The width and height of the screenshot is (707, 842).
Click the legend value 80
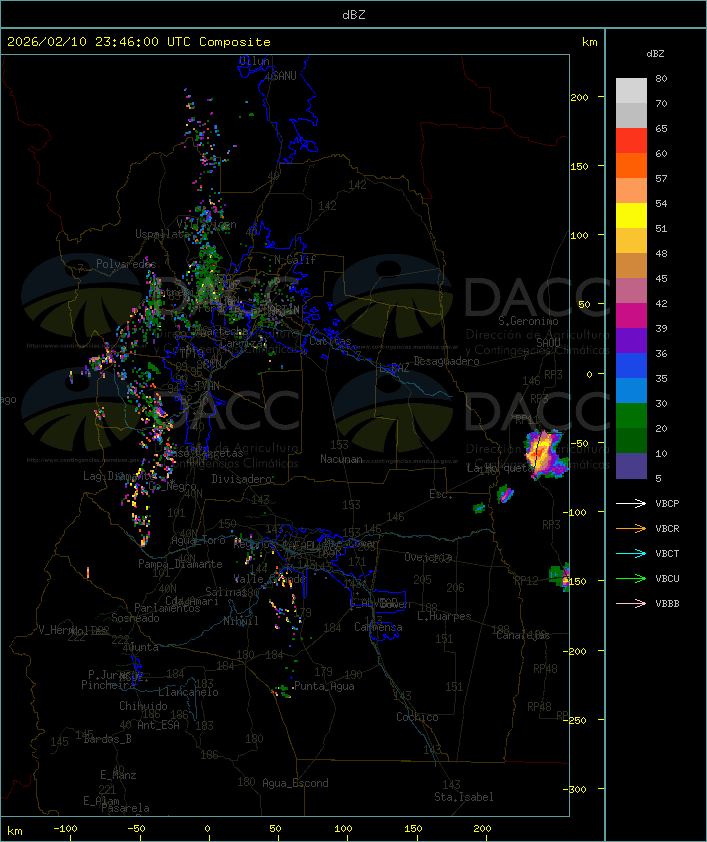pyautogui.click(x=661, y=78)
